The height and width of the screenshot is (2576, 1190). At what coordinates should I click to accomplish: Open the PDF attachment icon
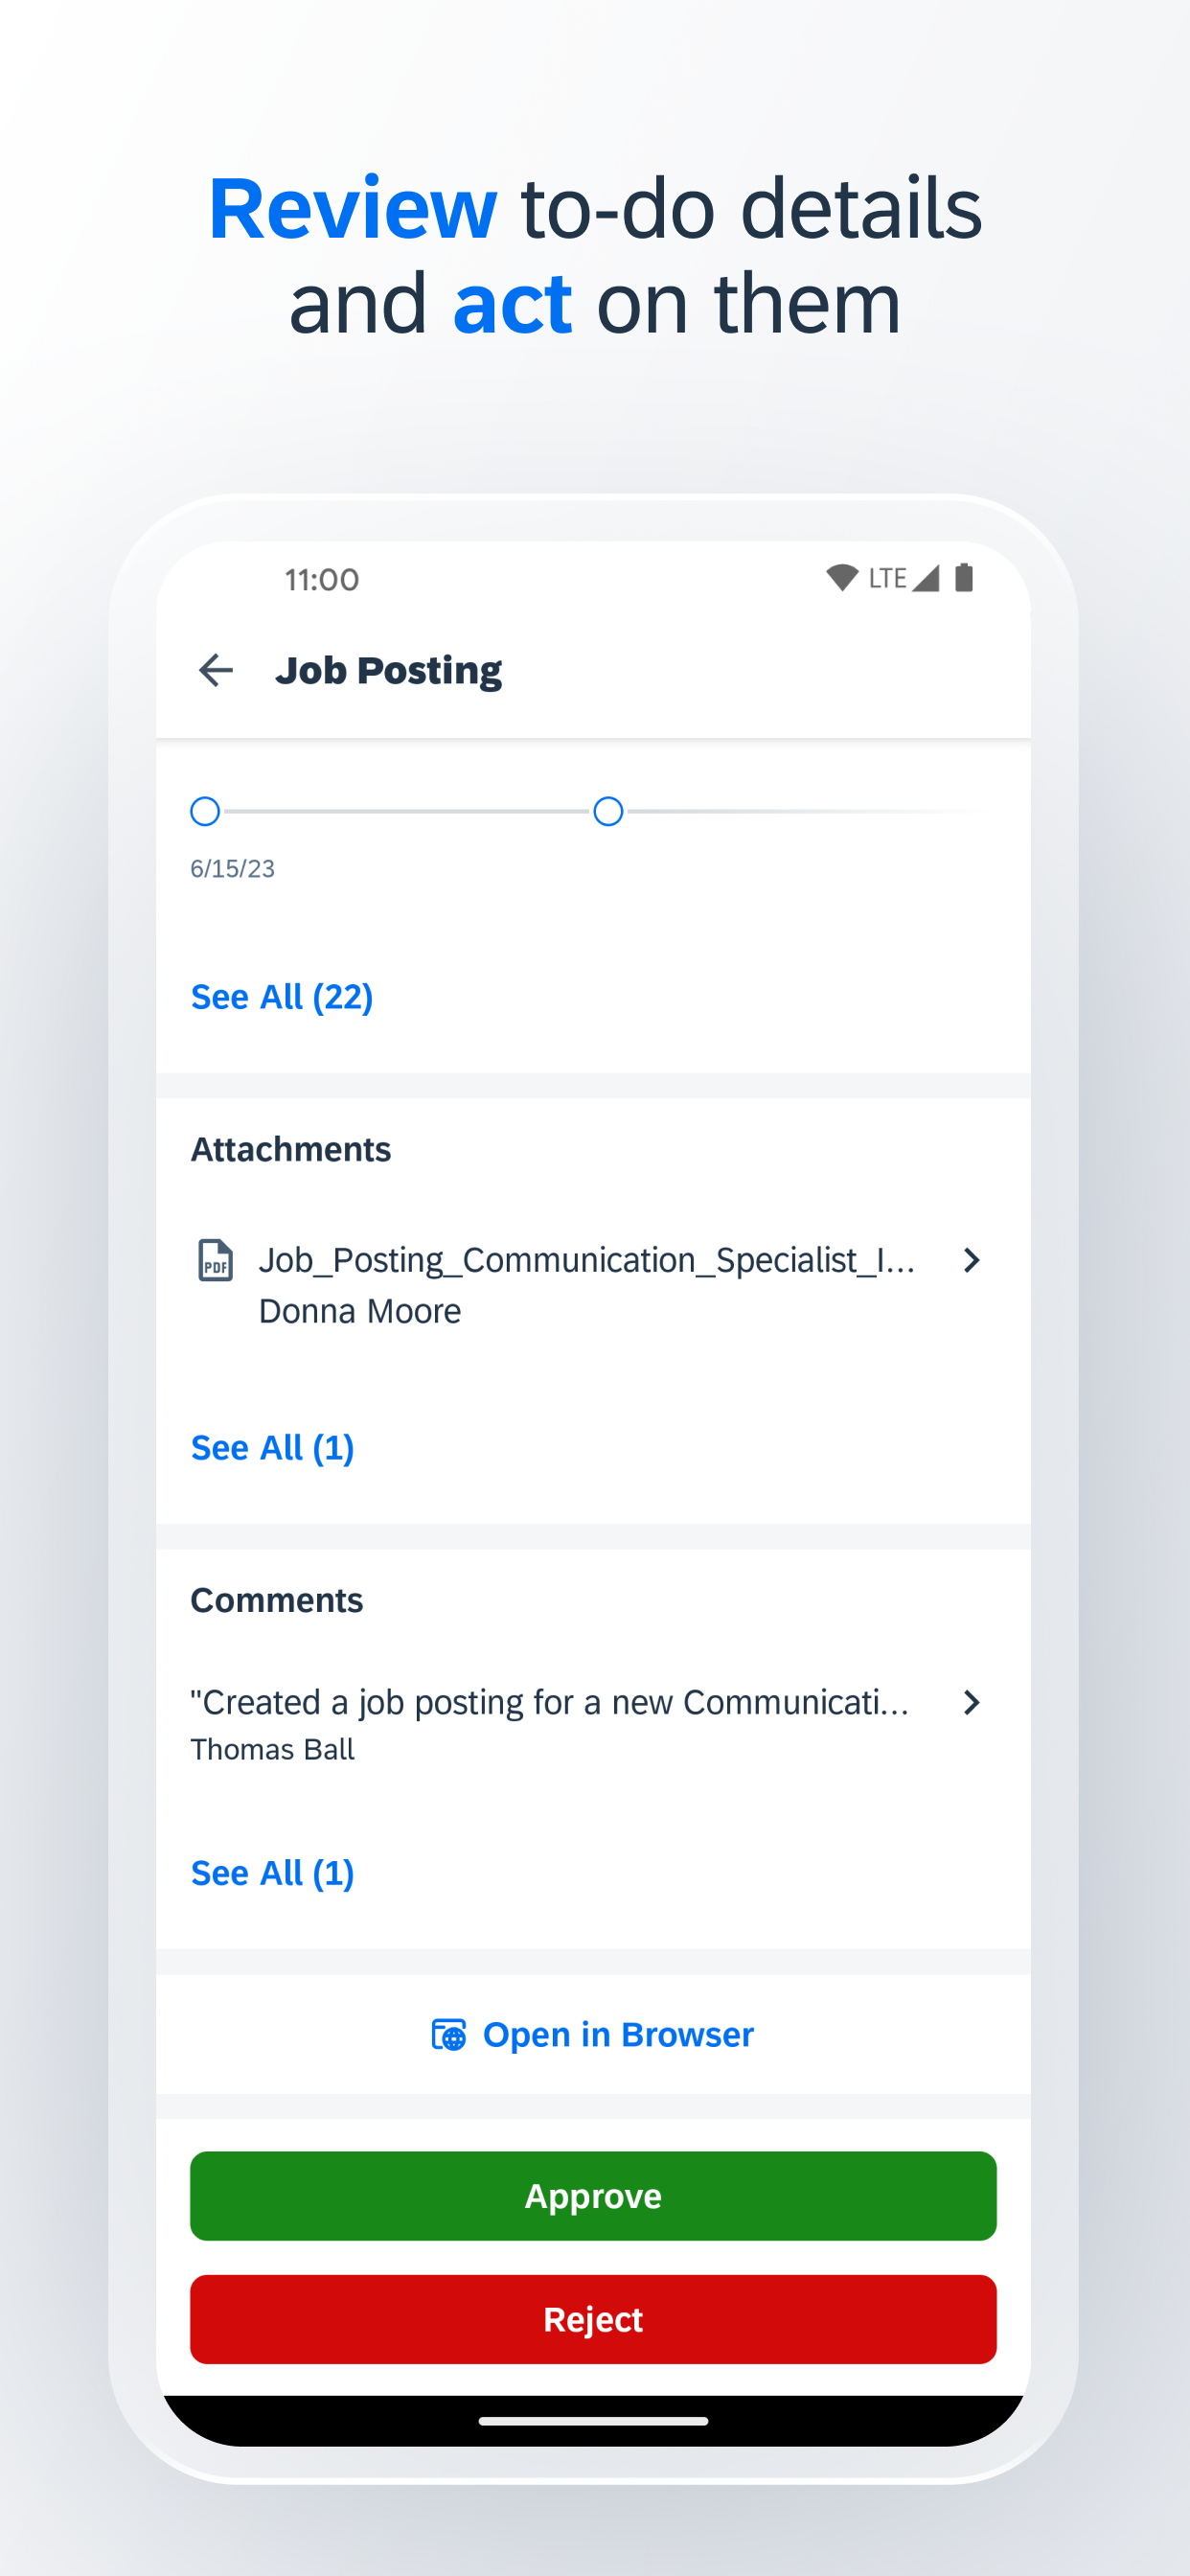pos(215,1260)
